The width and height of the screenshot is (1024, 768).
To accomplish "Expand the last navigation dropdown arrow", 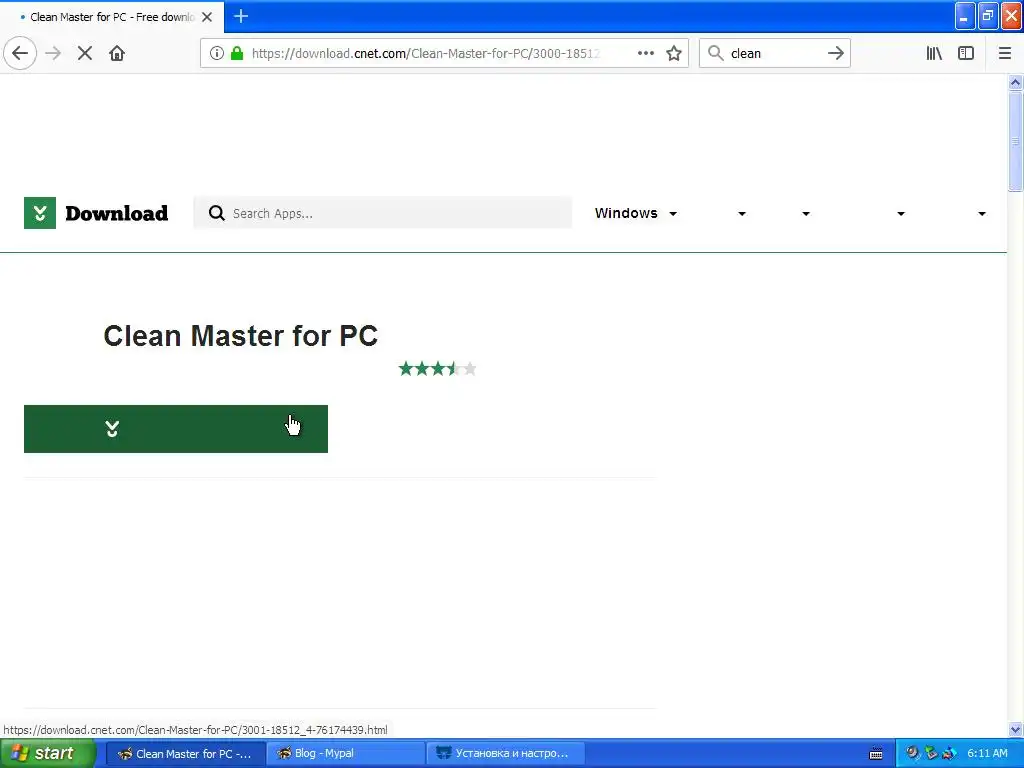I will [982, 214].
